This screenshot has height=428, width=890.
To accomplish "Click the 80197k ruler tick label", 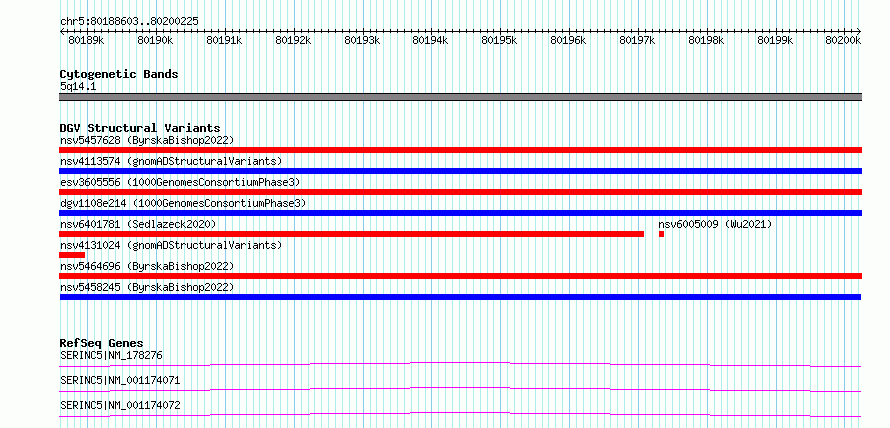I will pyautogui.click(x=637, y=41).
